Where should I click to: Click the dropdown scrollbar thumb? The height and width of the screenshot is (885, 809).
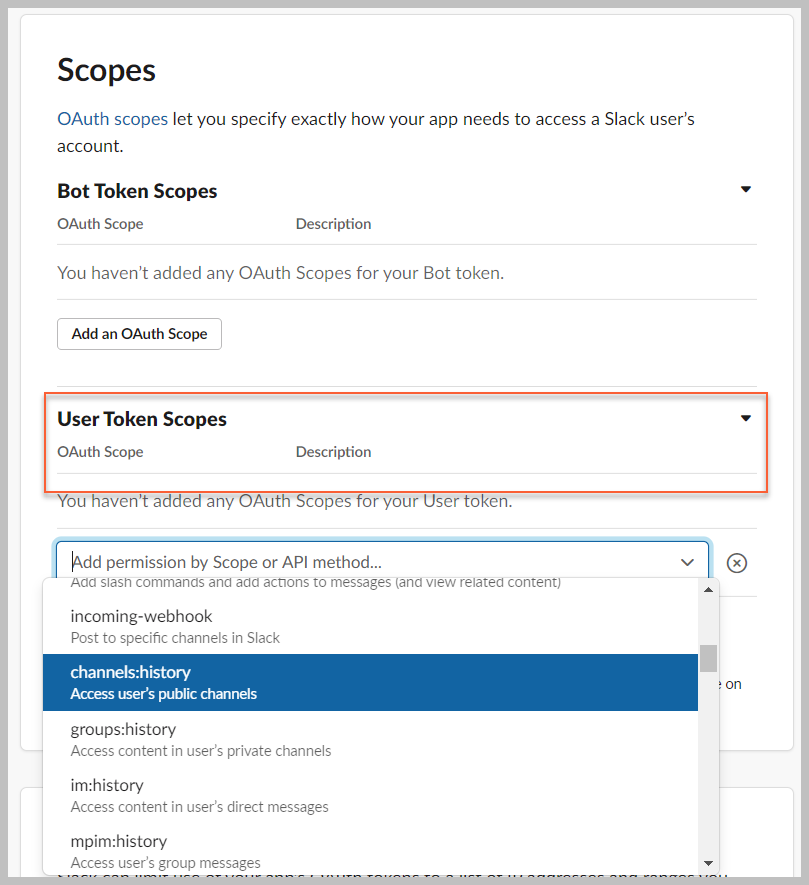709,658
